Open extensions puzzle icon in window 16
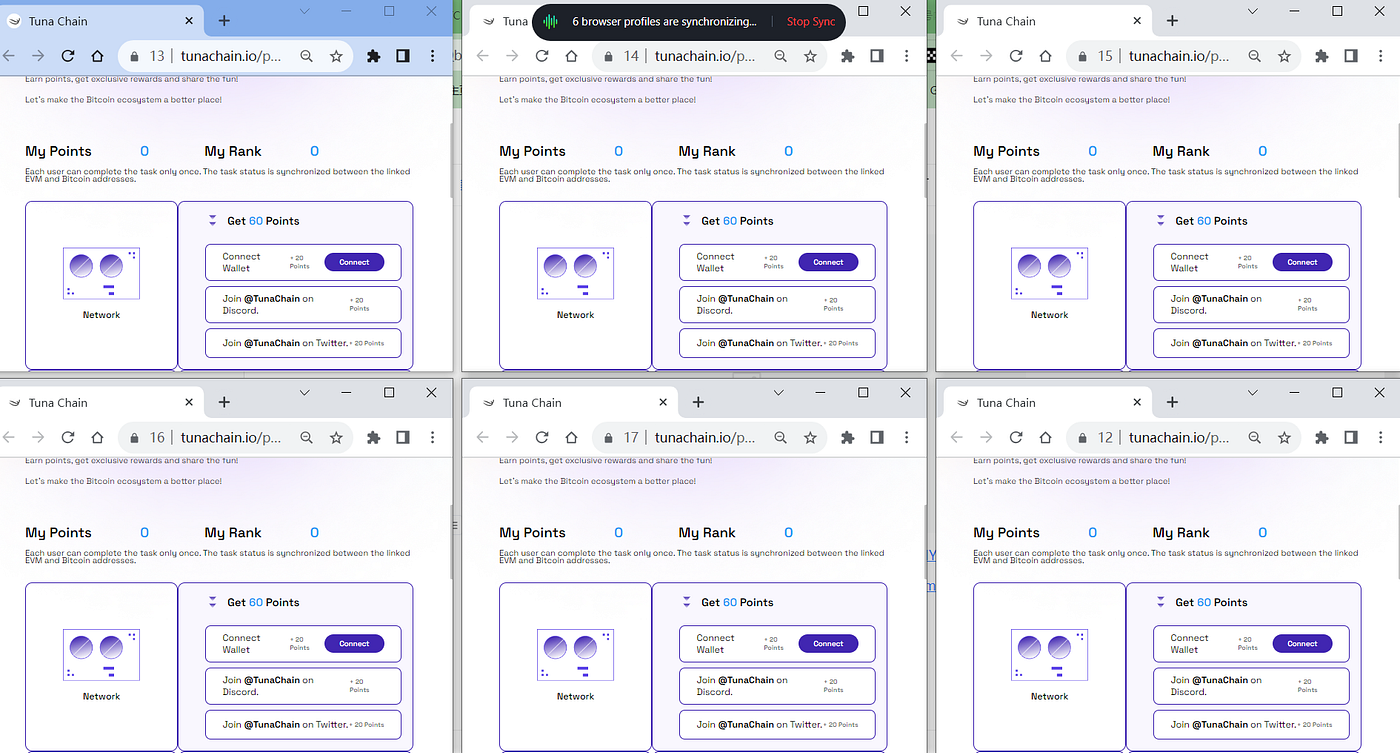1400x753 pixels. pos(374,437)
